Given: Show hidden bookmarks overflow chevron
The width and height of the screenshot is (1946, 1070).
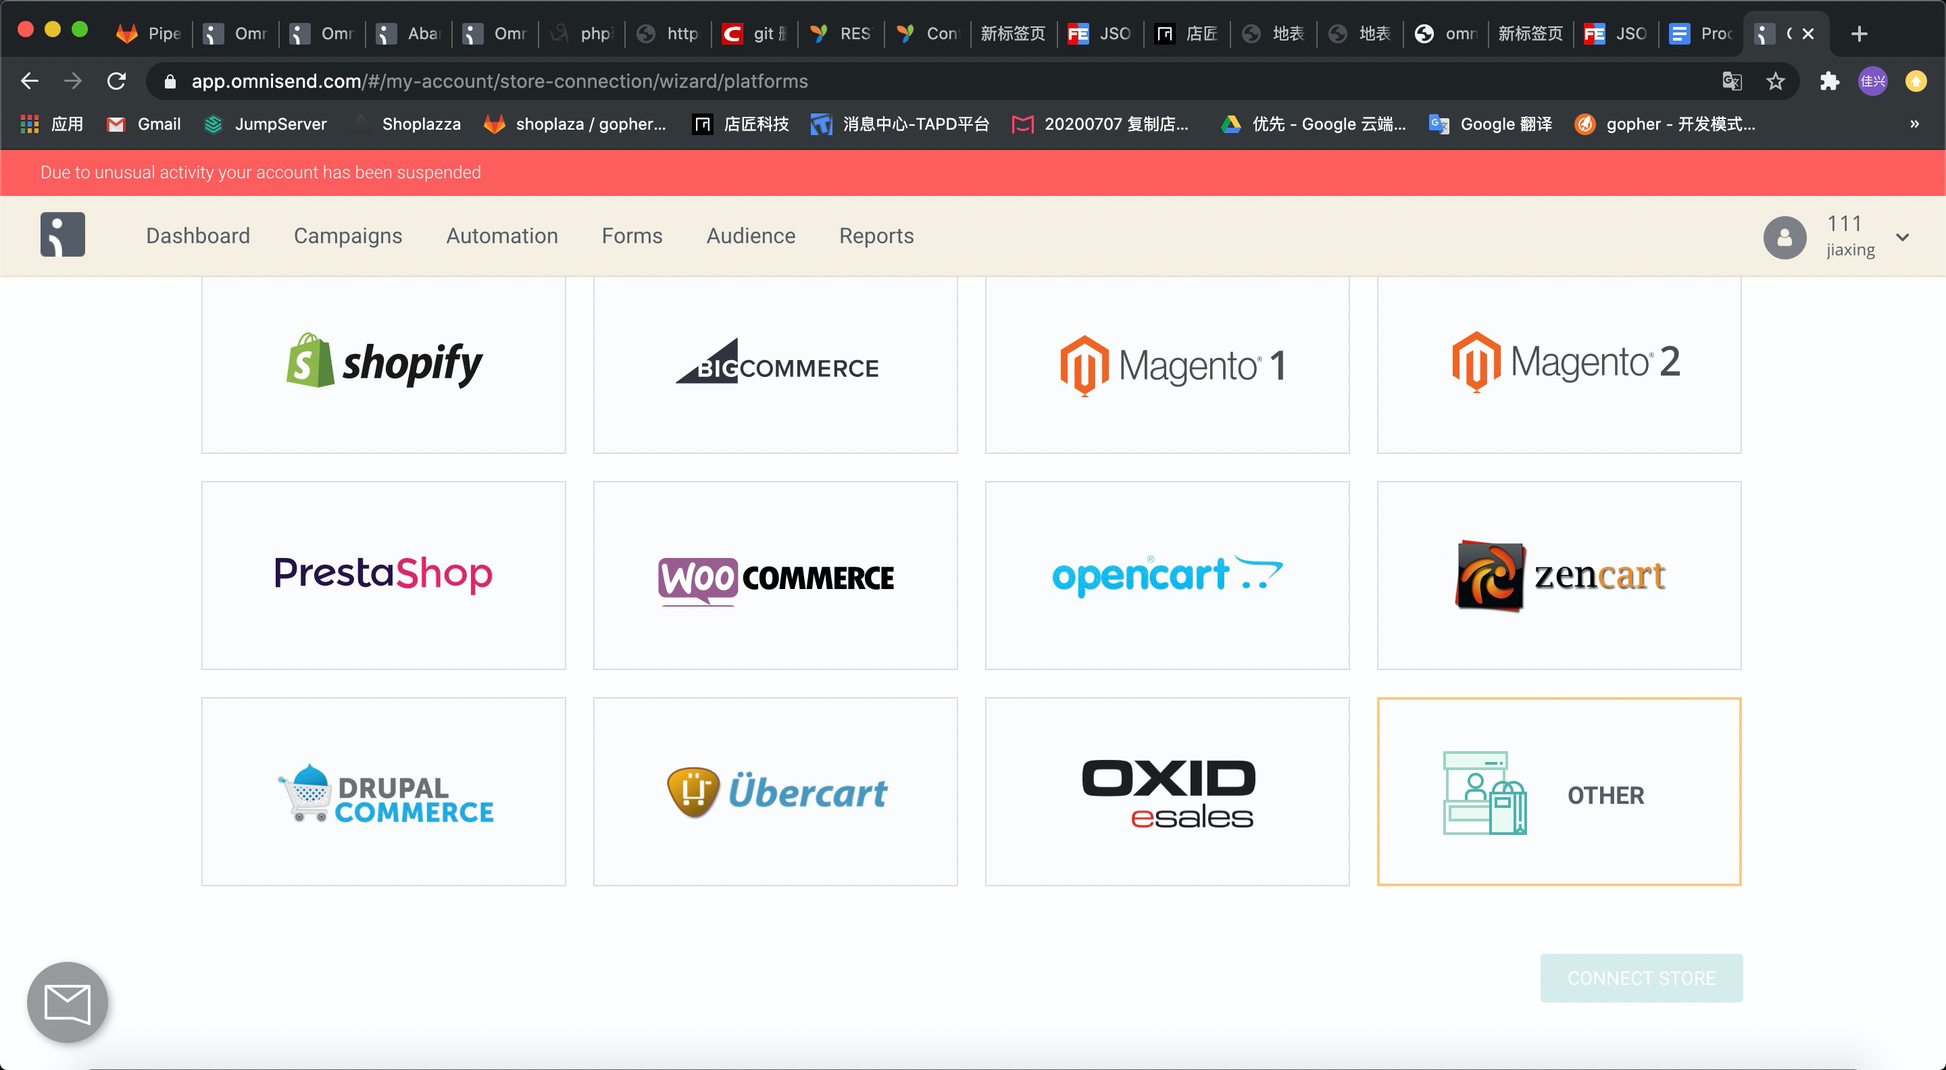Looking at the screenshot, I should coord(1914,124).
